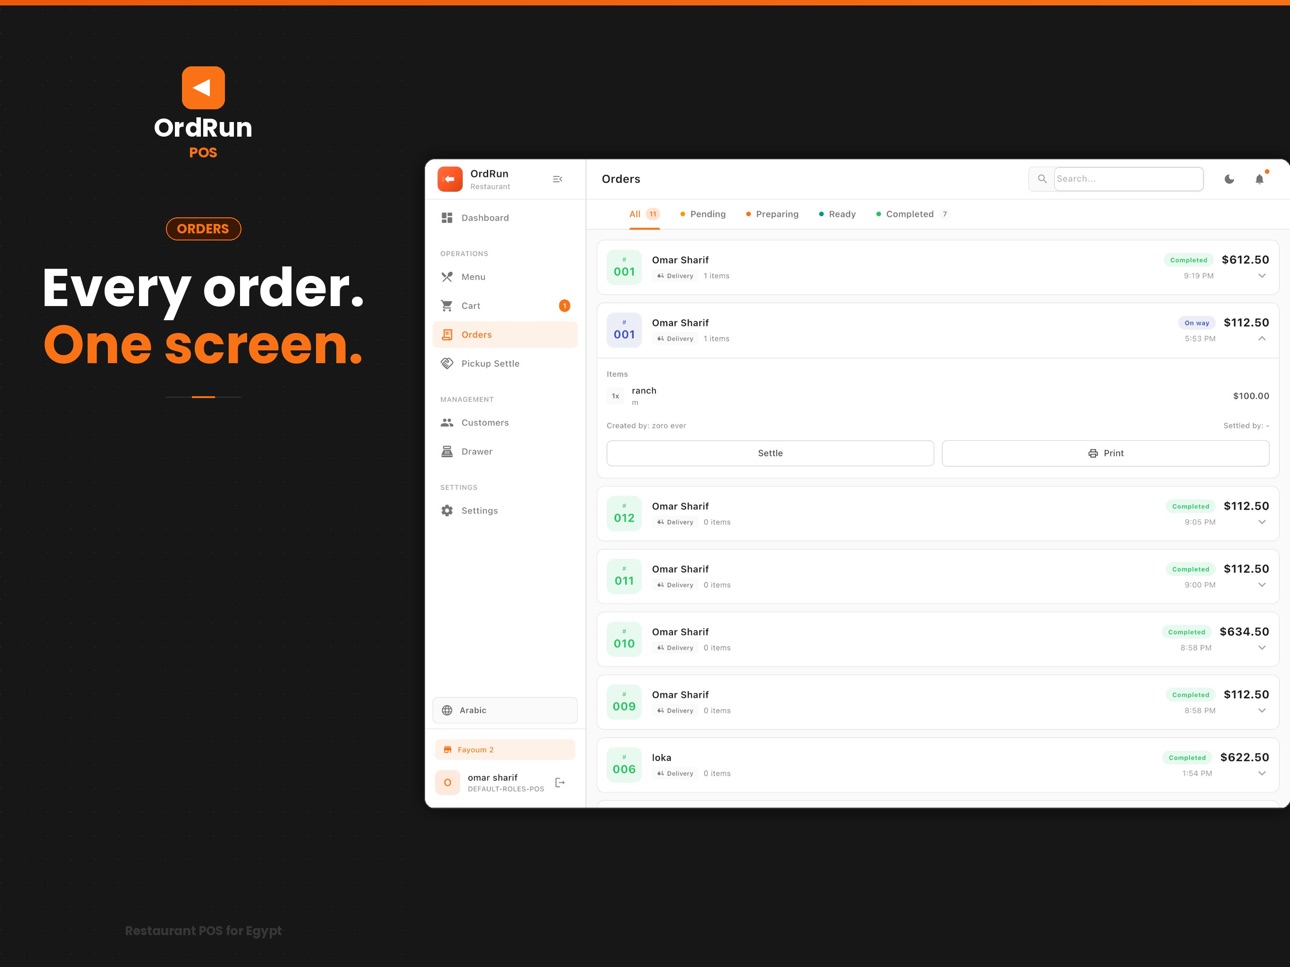
Task: Click the Print button
Action: coord(1105,453)
